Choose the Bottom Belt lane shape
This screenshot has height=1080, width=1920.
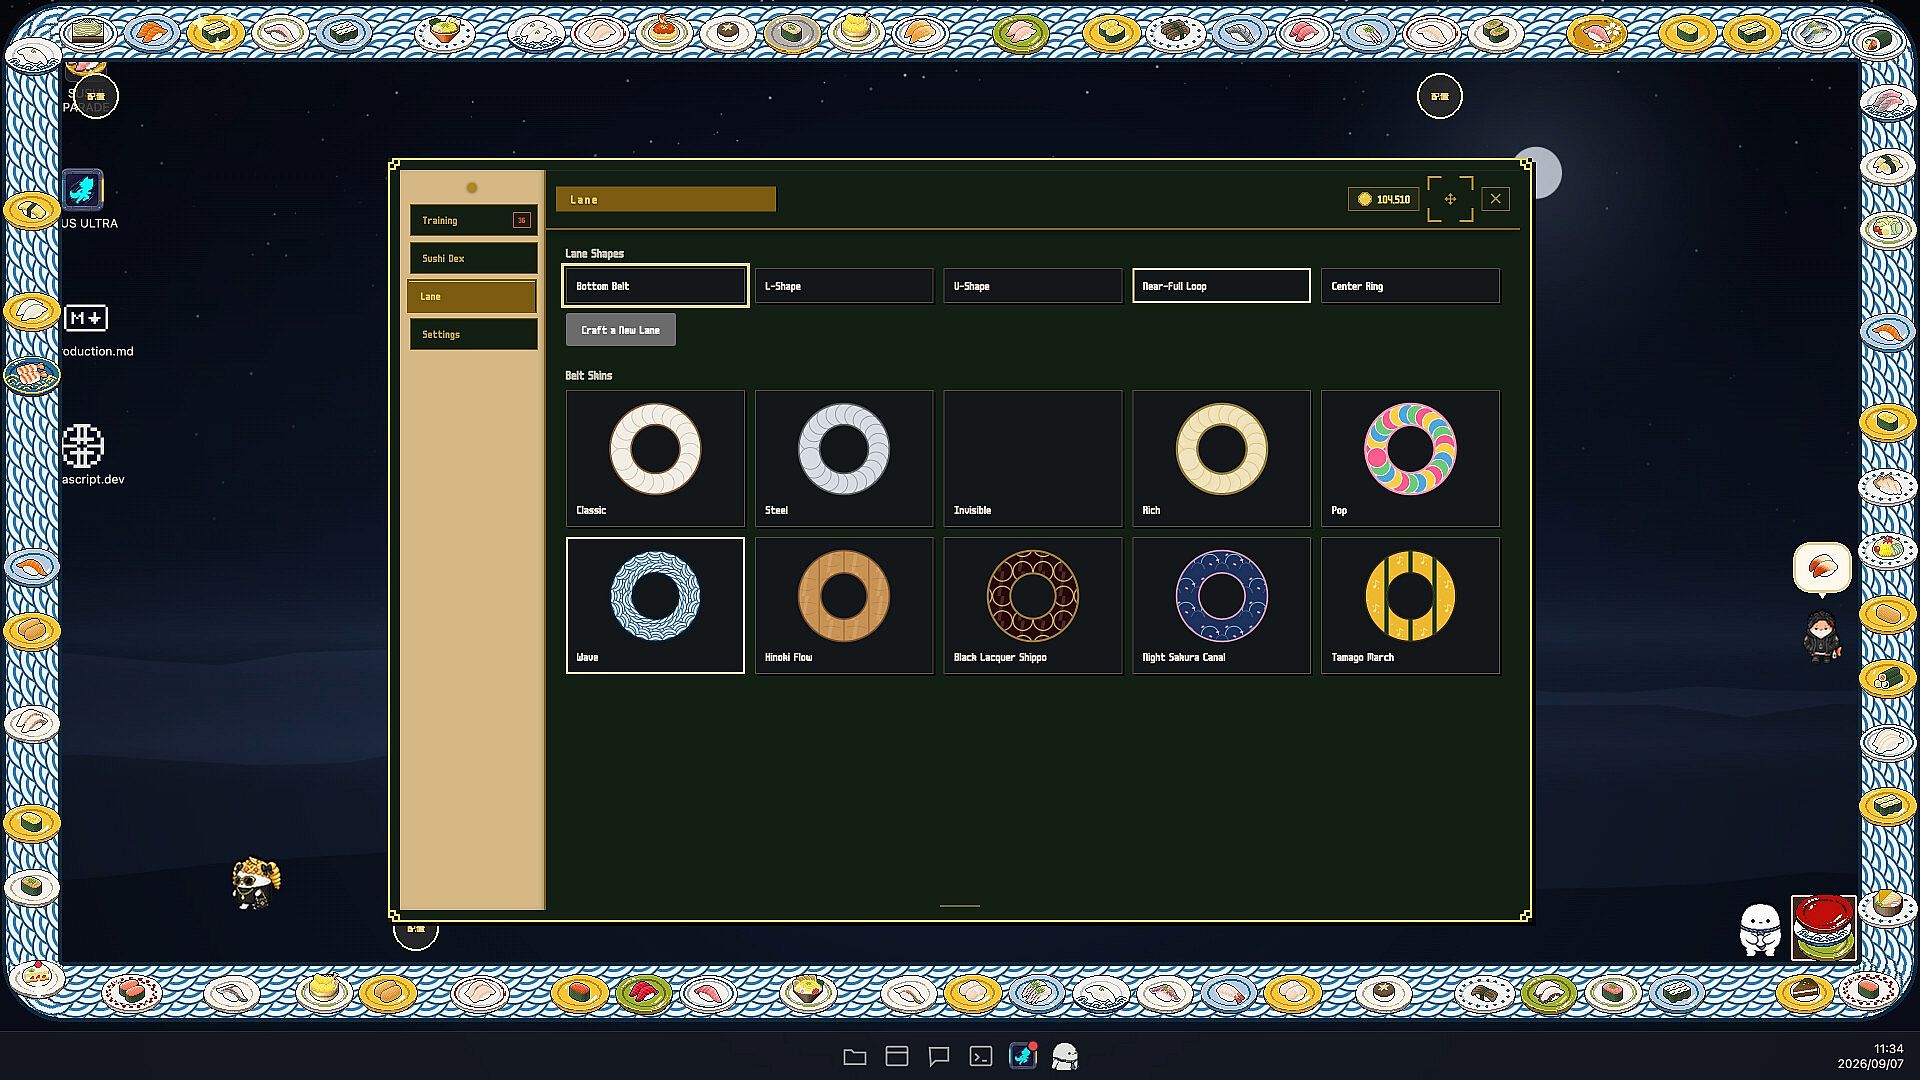tap(655, 286)
